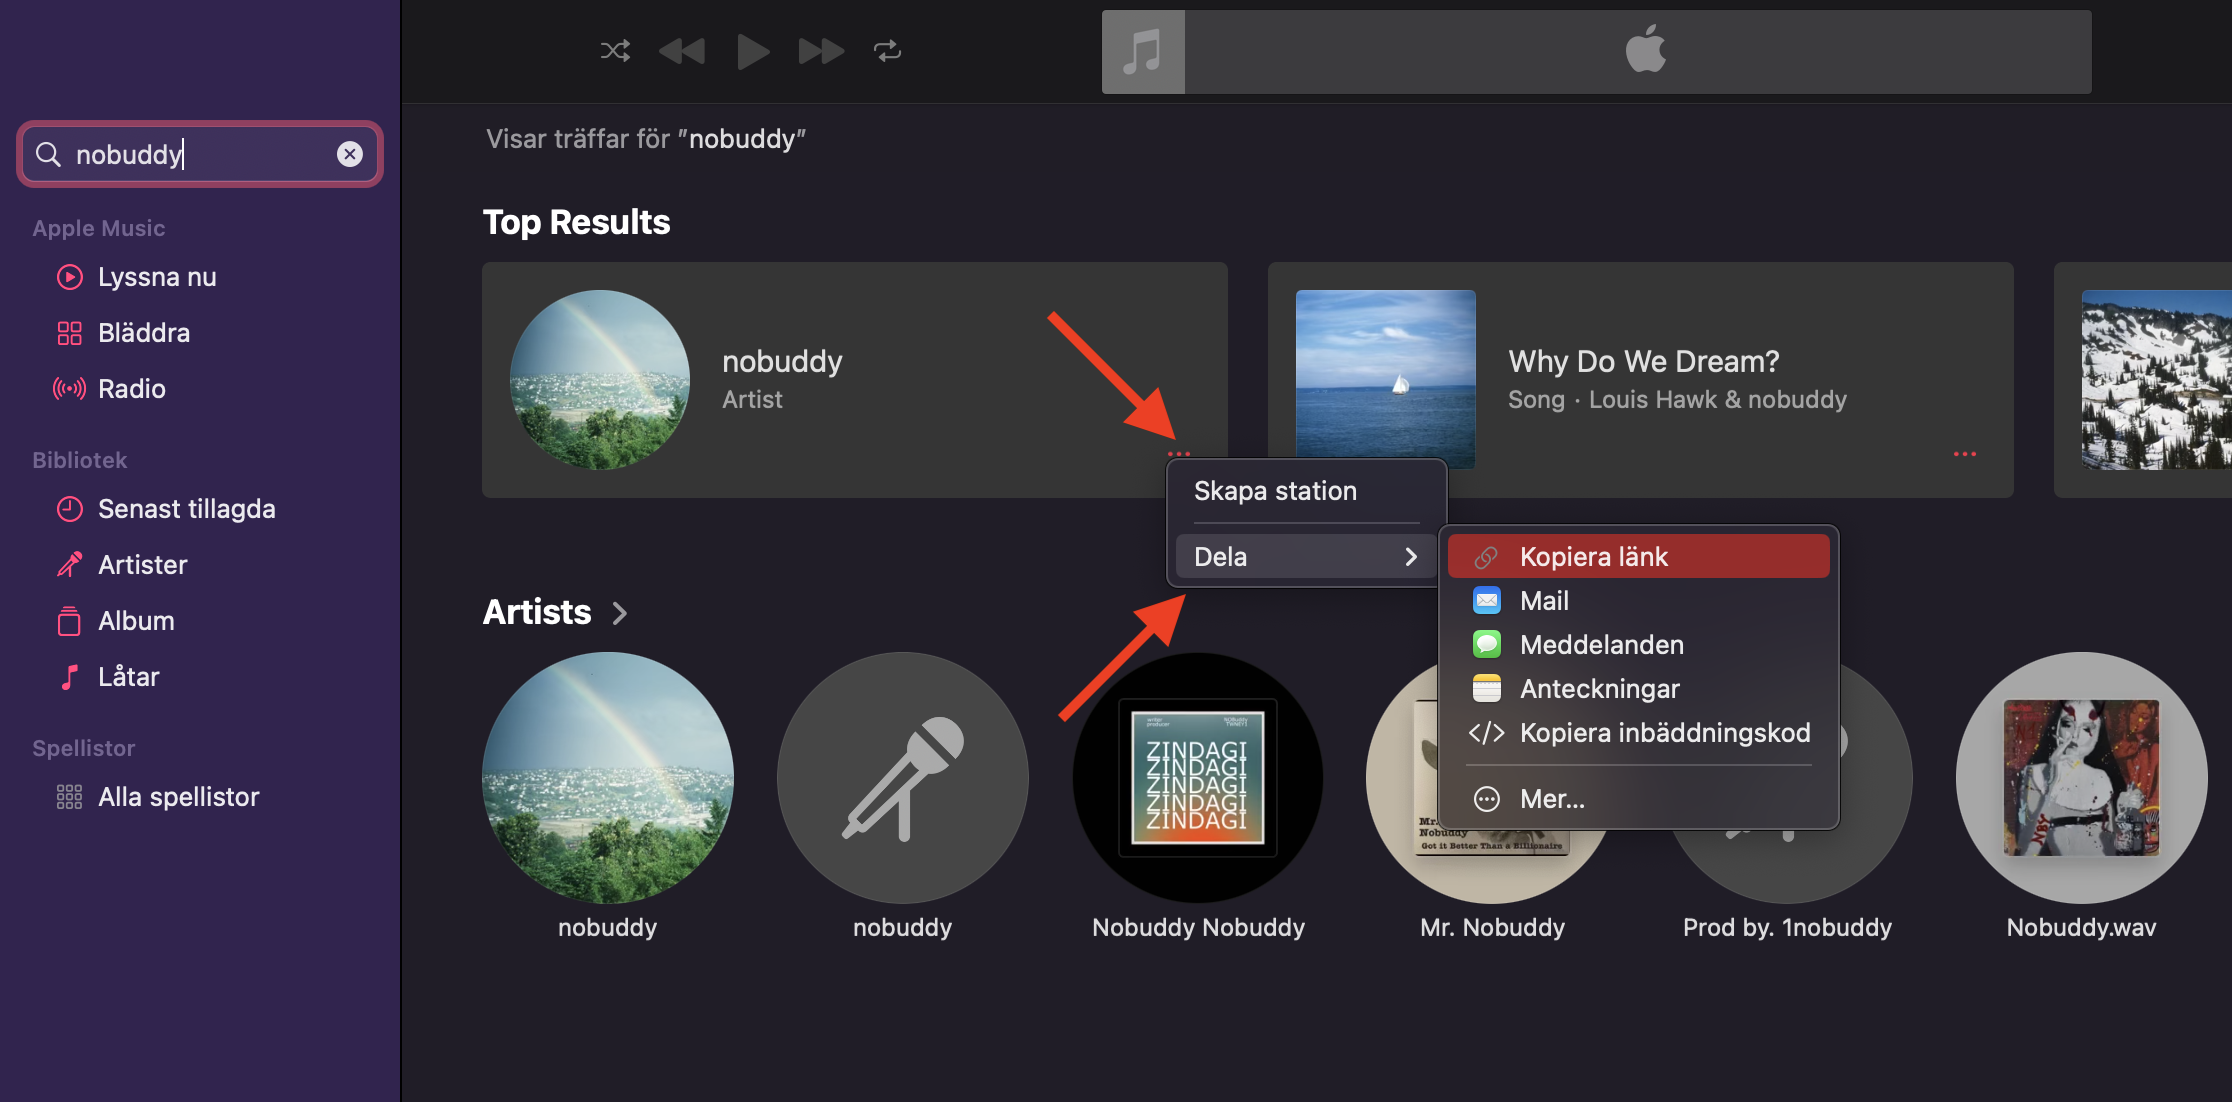Click the Mer ellipsis circle icon
This screenshot has height=1102, width=2232.
(1487, 799)
